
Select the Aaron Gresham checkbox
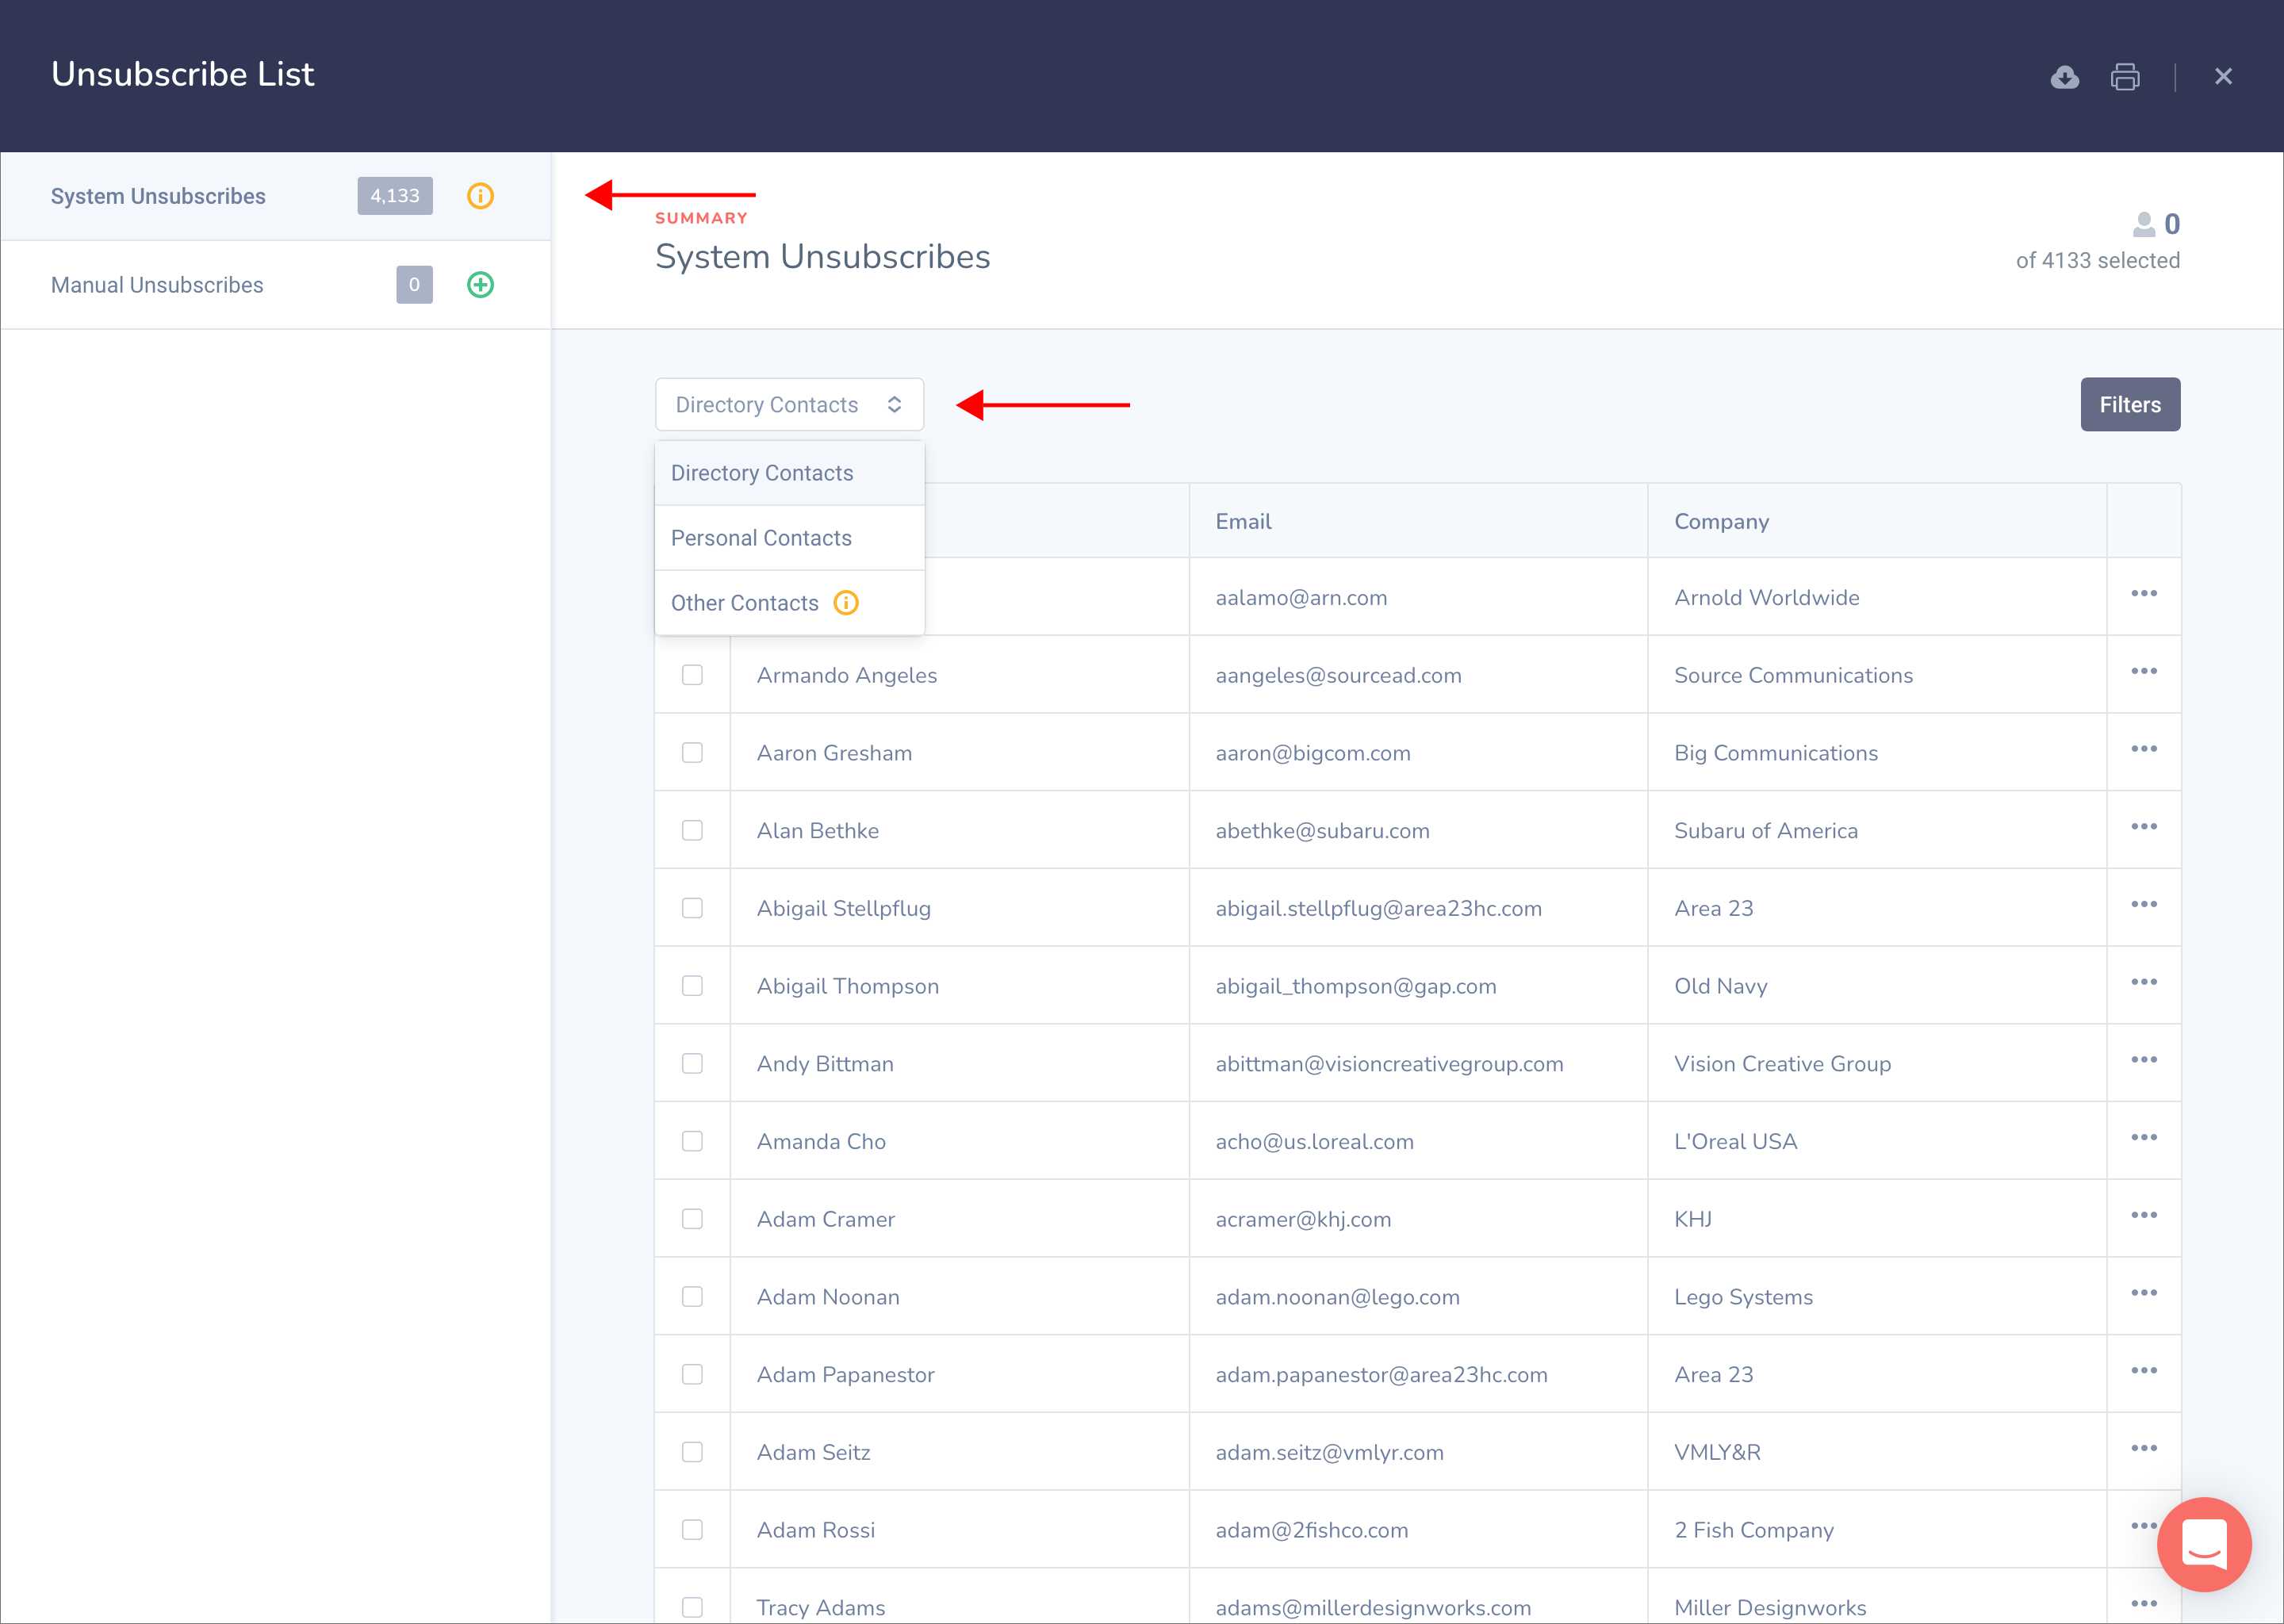(692, 753)
